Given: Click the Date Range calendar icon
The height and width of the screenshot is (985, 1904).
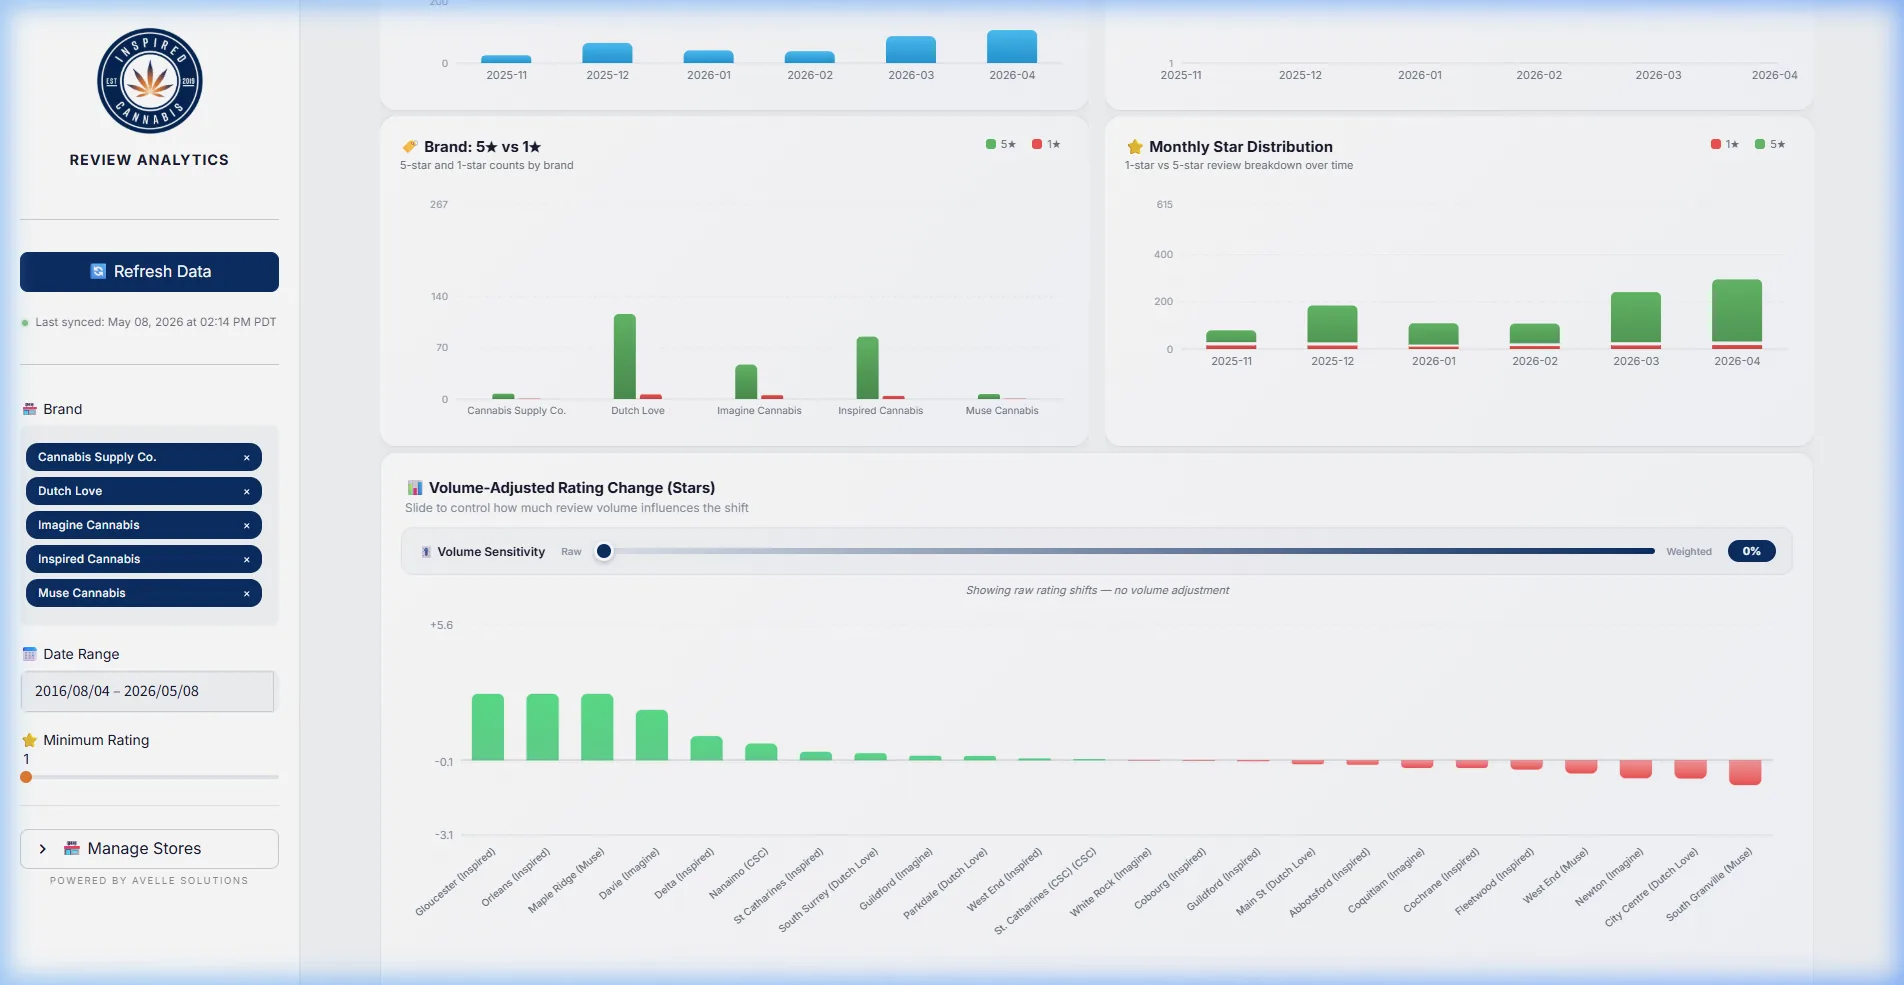Looking at the screenshot, I should 30,654.
